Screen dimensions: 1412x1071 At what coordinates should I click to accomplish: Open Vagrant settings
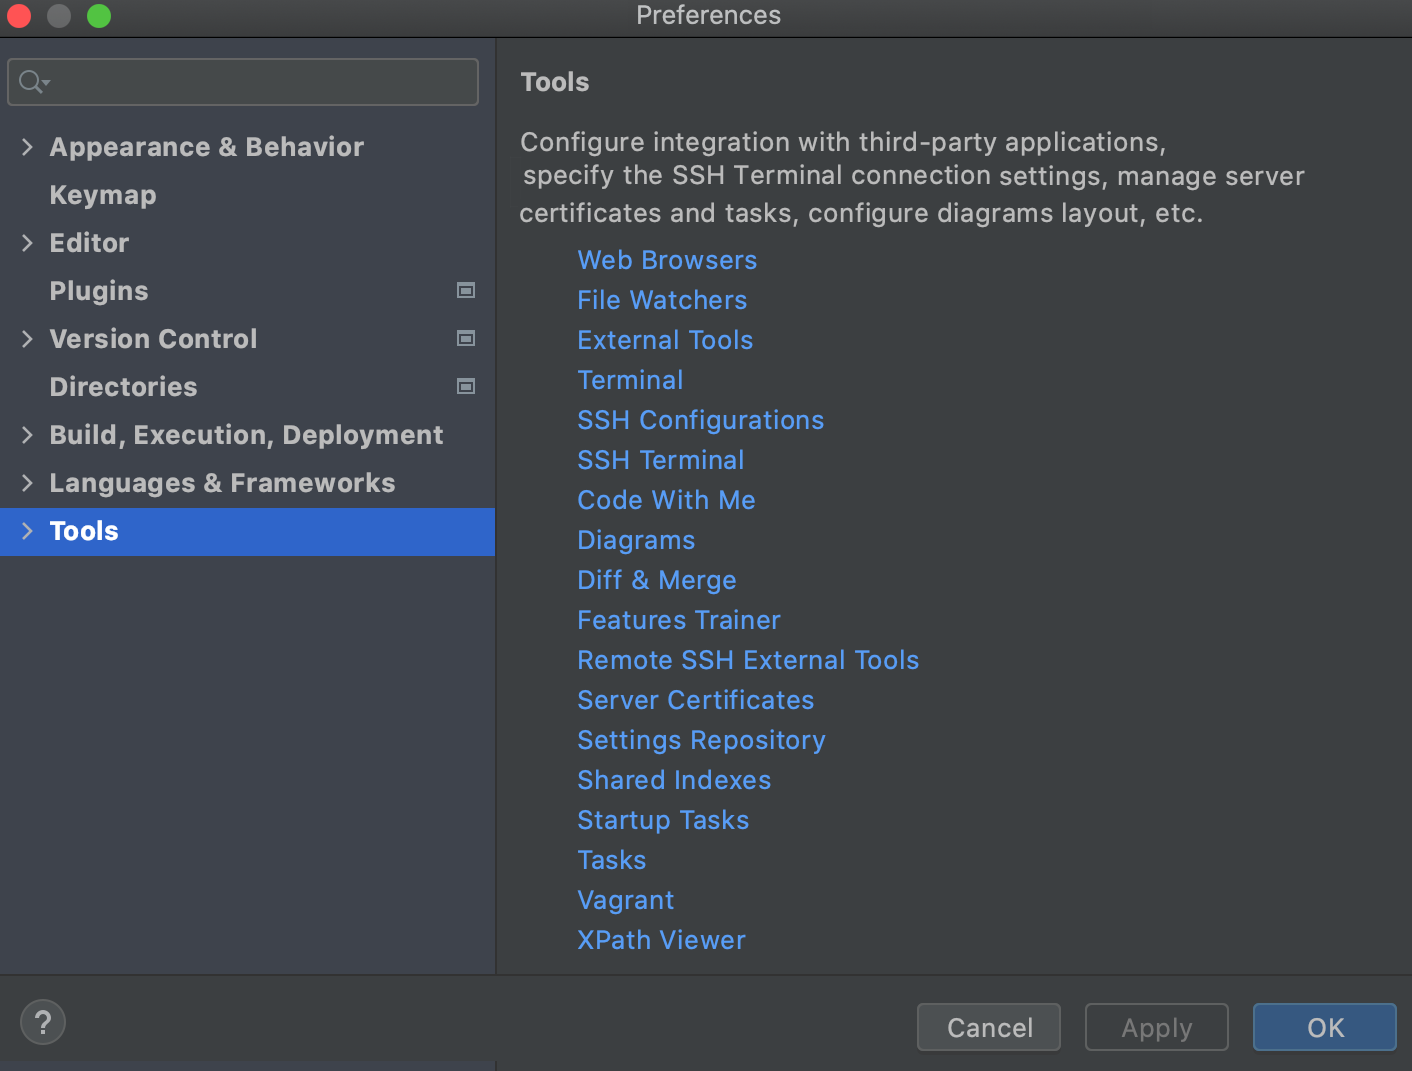pos(625,899)
